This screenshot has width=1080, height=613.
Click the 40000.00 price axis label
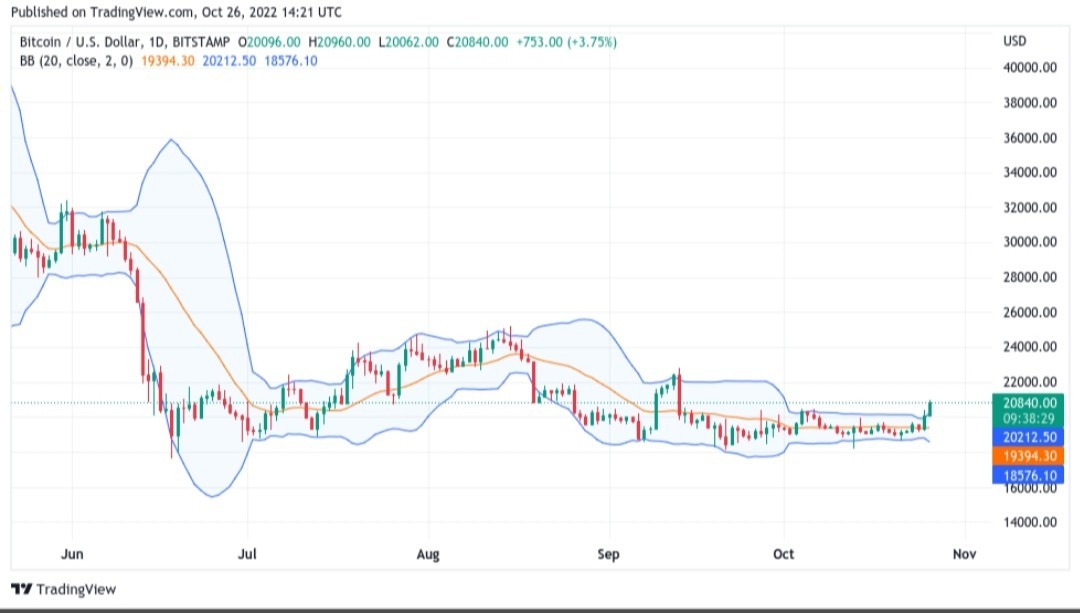(1030, 67)
